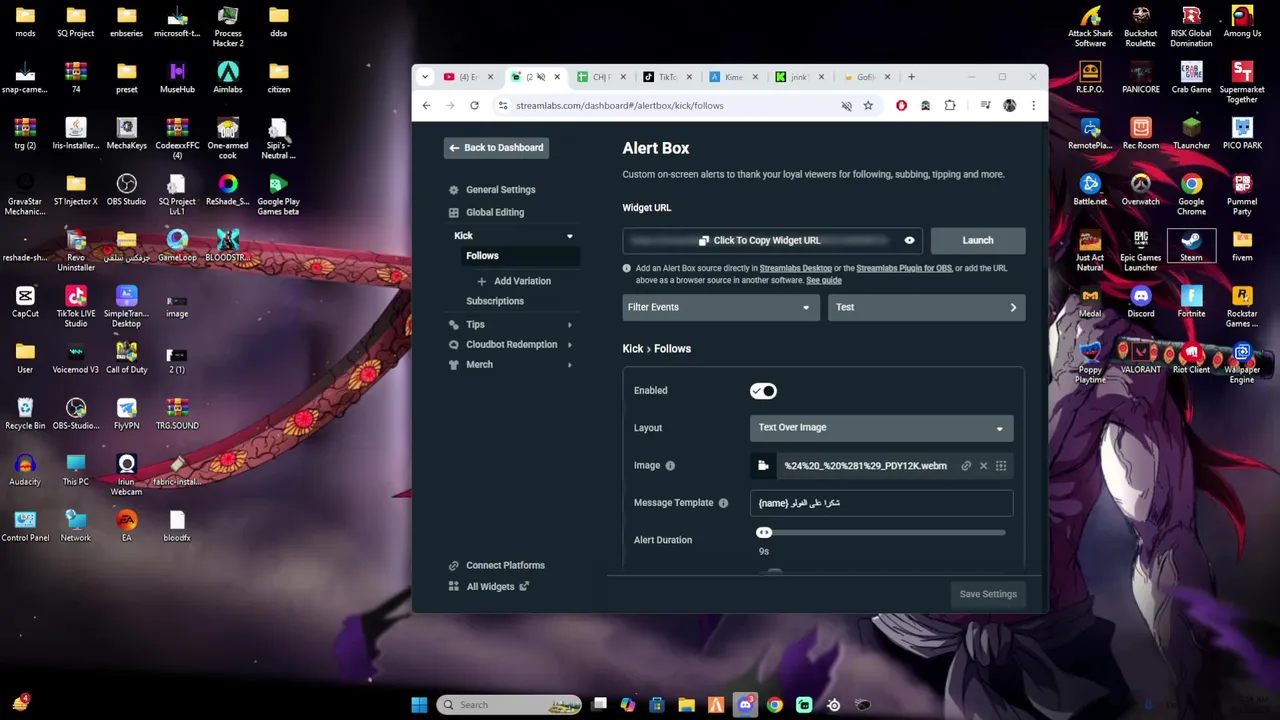Click the video file icon beside image name
This screenshot has height=720, width=1280.
tap(763, 465)
